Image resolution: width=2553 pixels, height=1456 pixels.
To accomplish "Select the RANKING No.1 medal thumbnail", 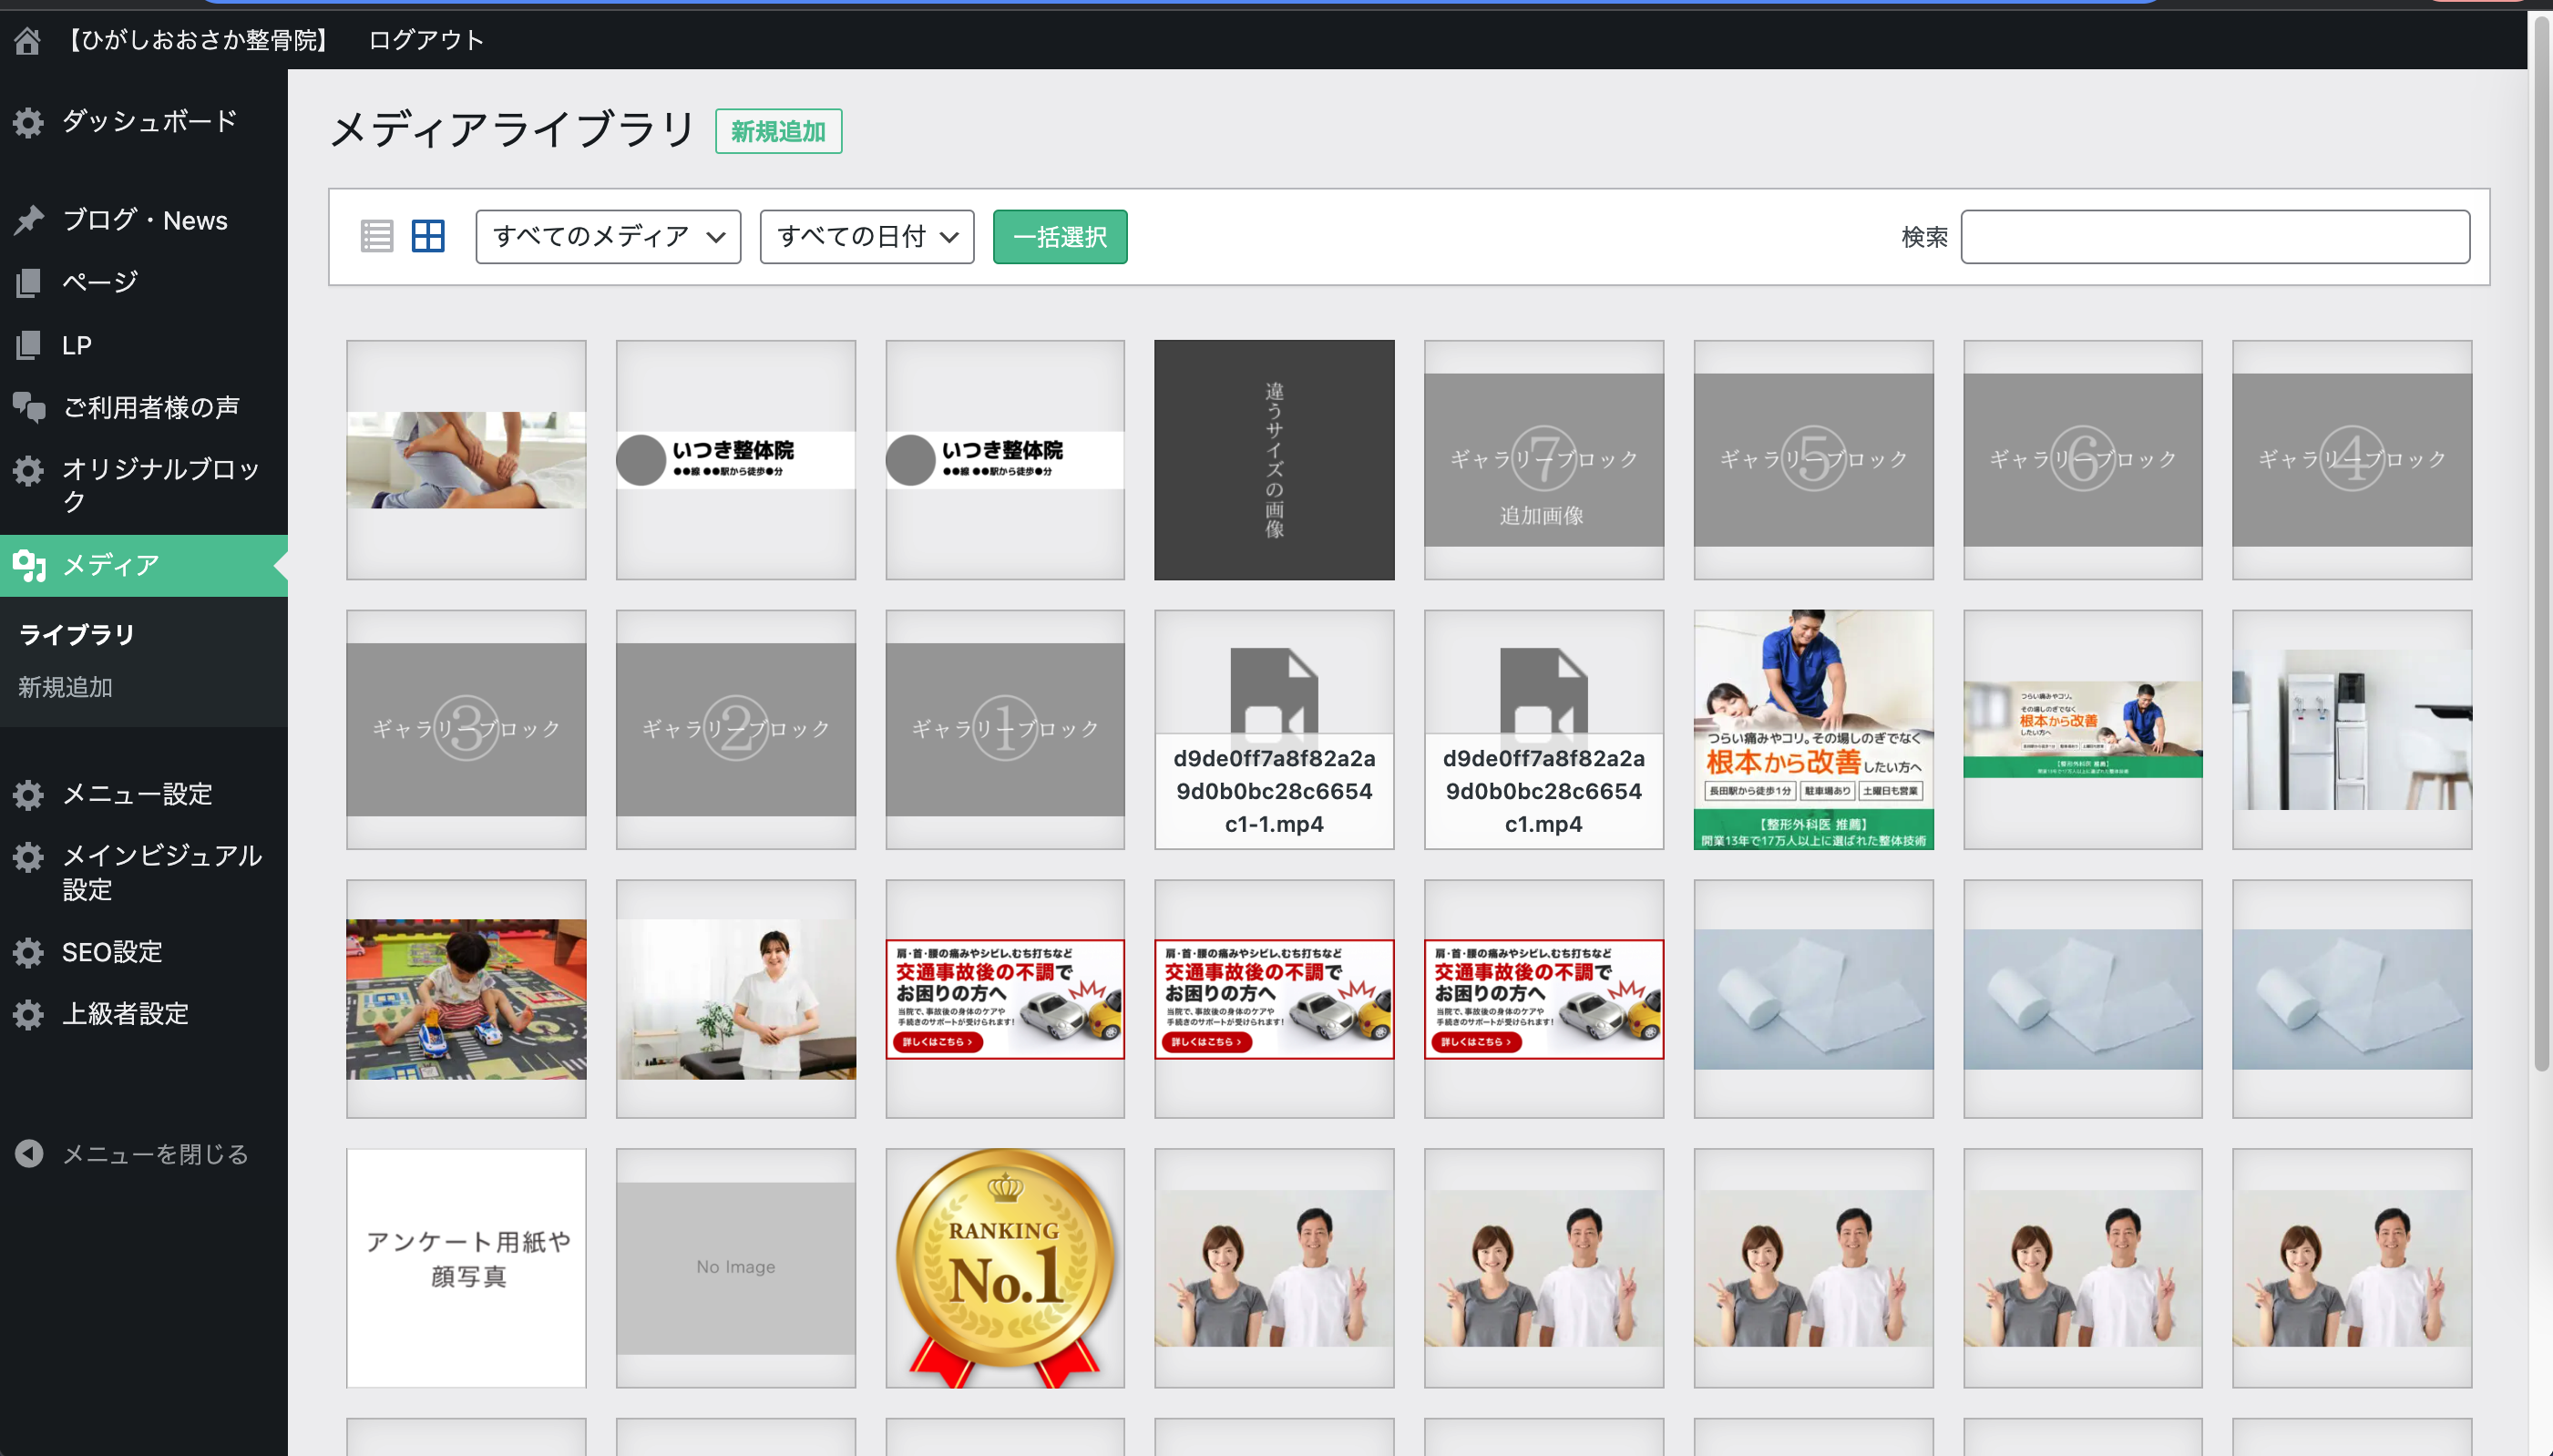I will (1004, 1267).
